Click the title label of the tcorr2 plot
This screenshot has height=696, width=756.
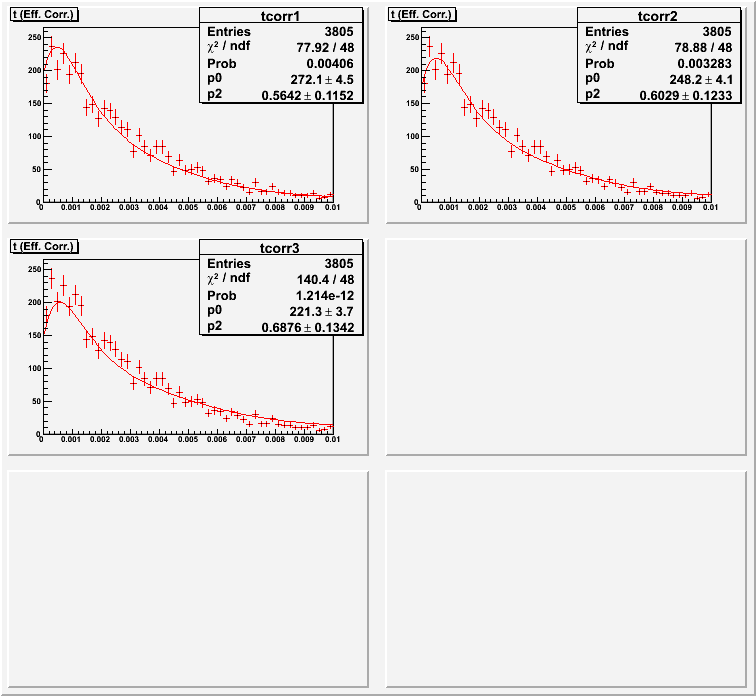(421, 14)
